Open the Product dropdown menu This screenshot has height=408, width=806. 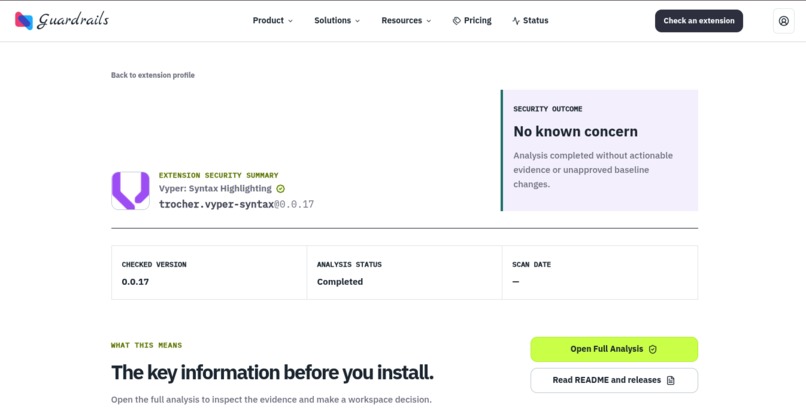point(272,21)
